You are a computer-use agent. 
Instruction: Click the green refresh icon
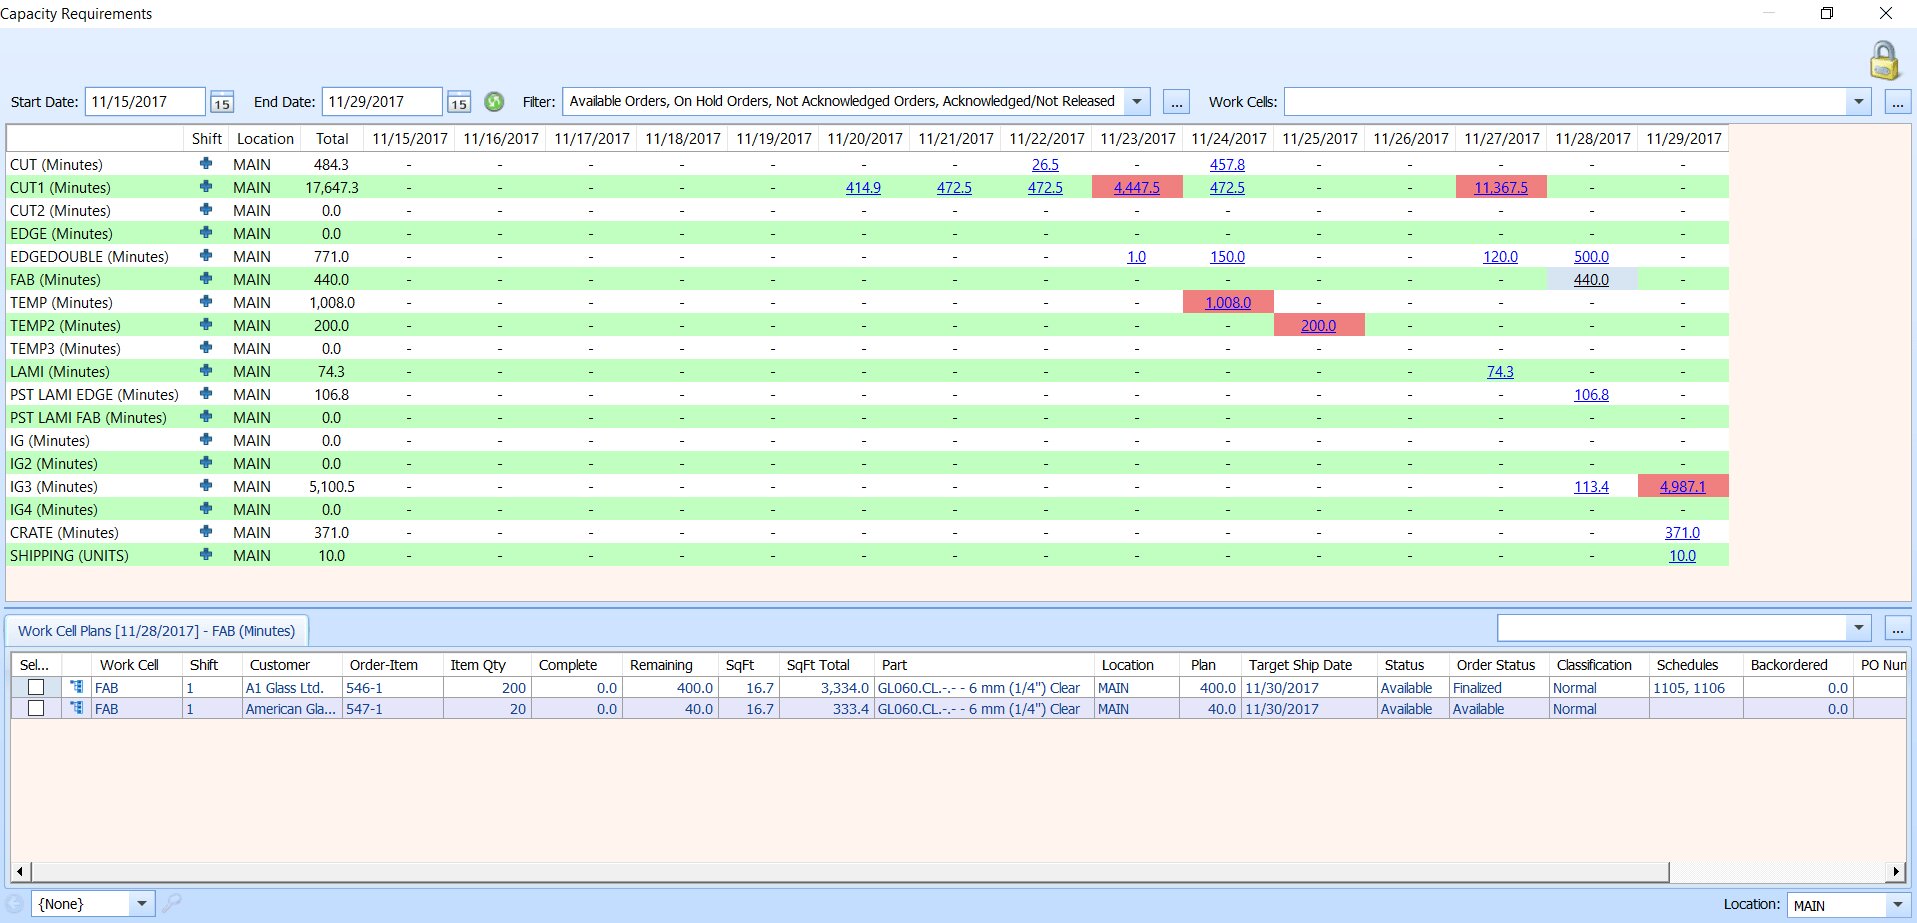494,102
